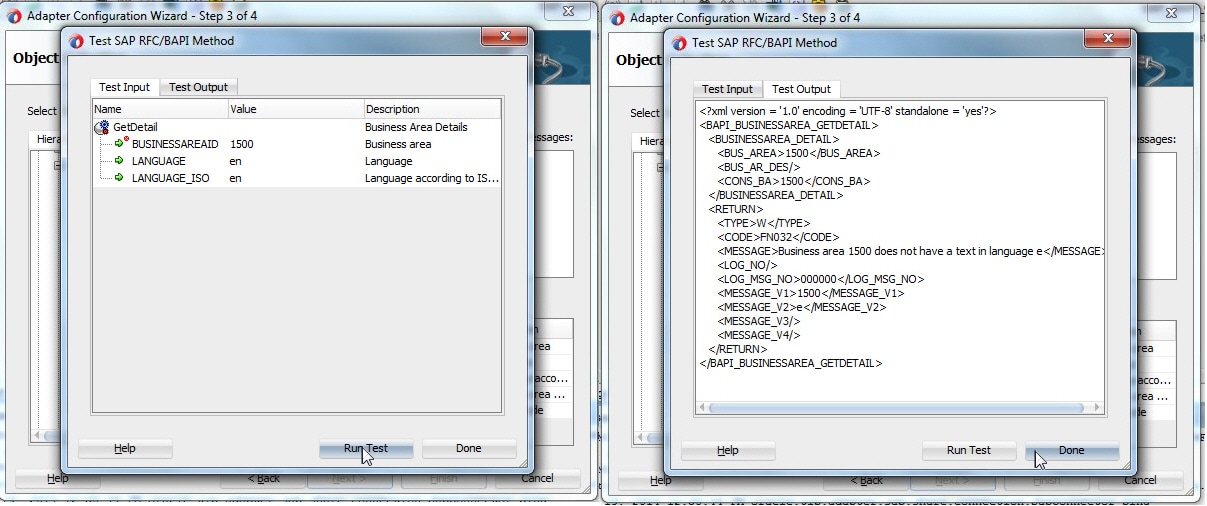Screen dimensions: 1207x506
Task: Click Oracle icon in left Test SAP dialog title
Action: (78, 41)
